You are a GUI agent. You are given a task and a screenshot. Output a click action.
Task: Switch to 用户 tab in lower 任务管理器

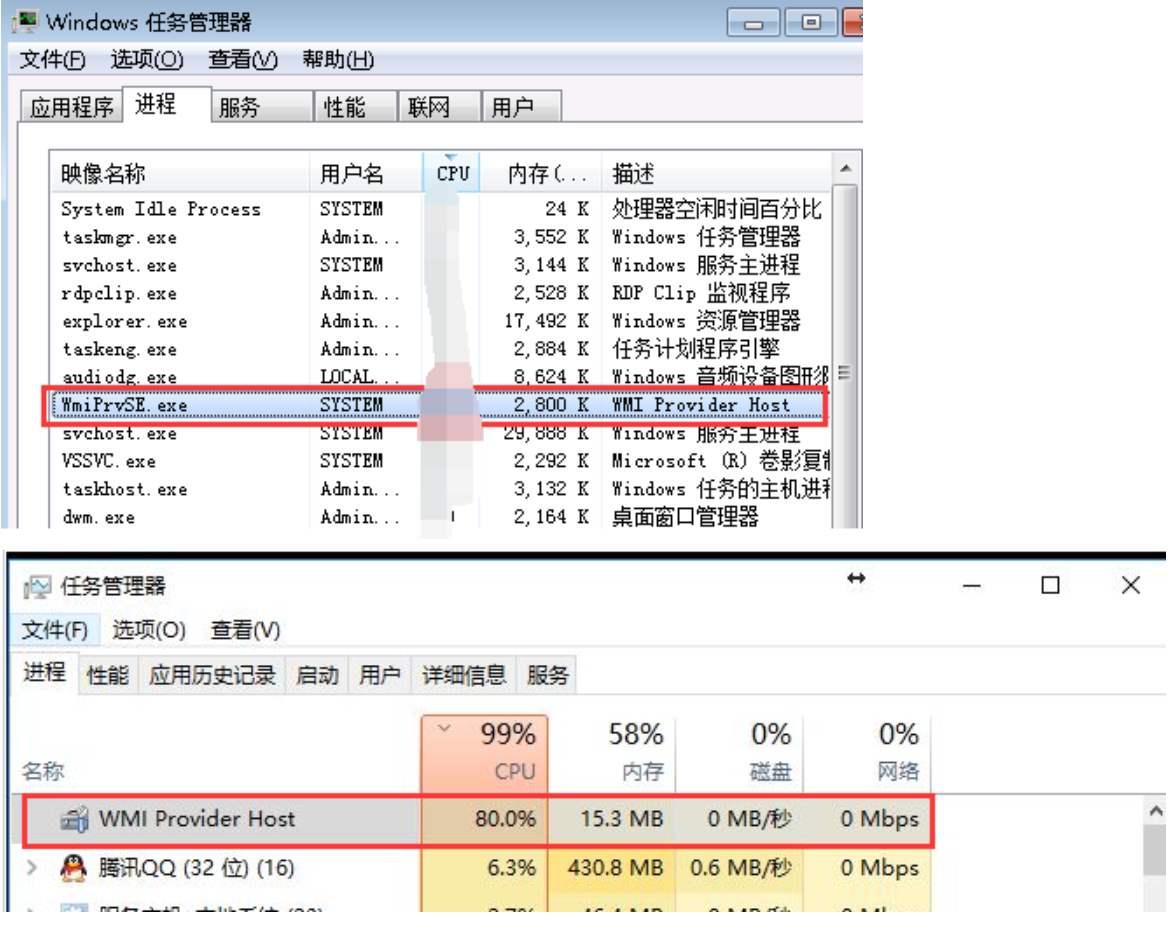click(x=379, y=675)
